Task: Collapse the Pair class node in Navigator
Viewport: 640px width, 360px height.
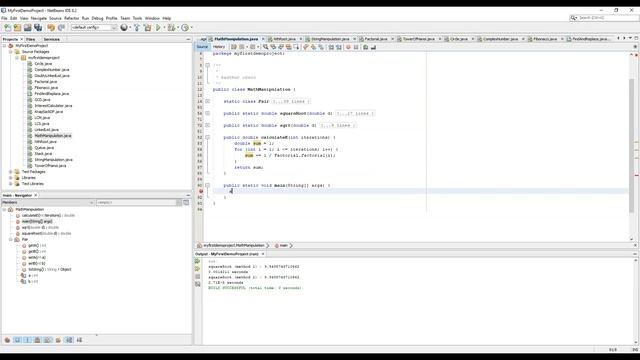Action: click(11, 240)
